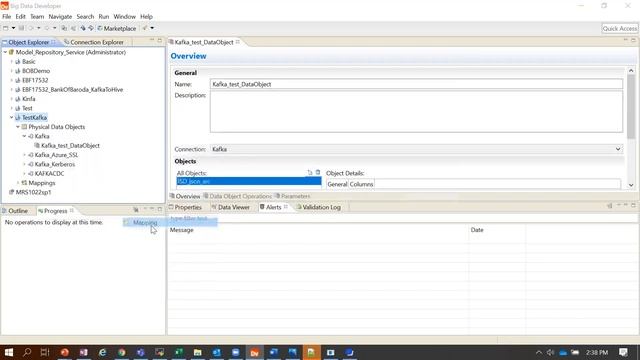Switch to Columns tab in Object Details
The image size is (640, 360).
coord(361,184)
